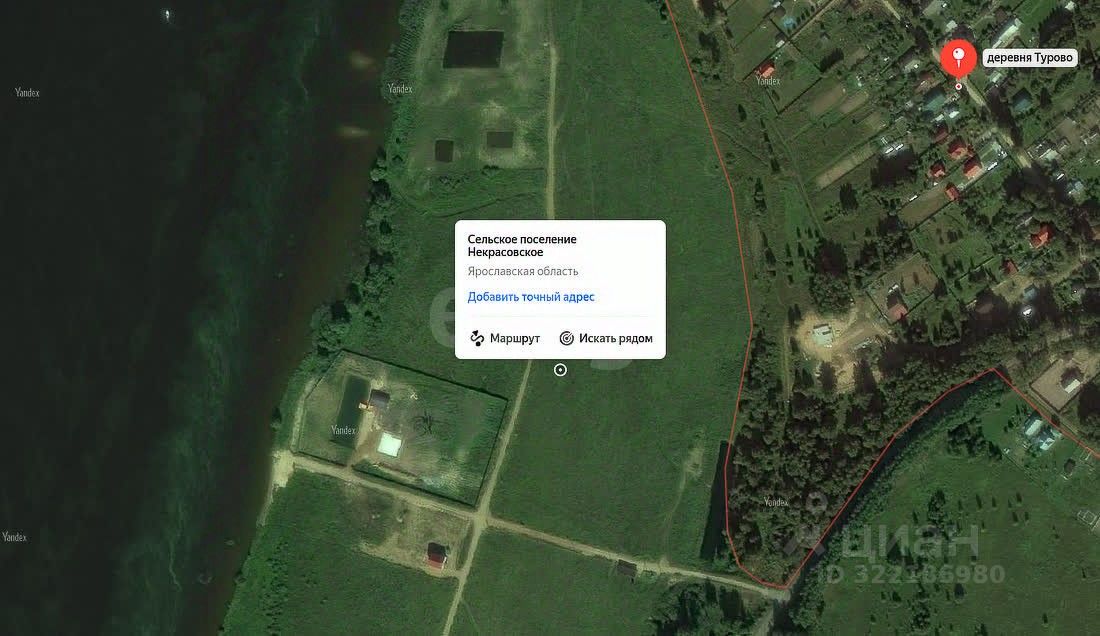
Task: Click the Yandex watermark over the river top-left
Action: (x=27, y=93)
